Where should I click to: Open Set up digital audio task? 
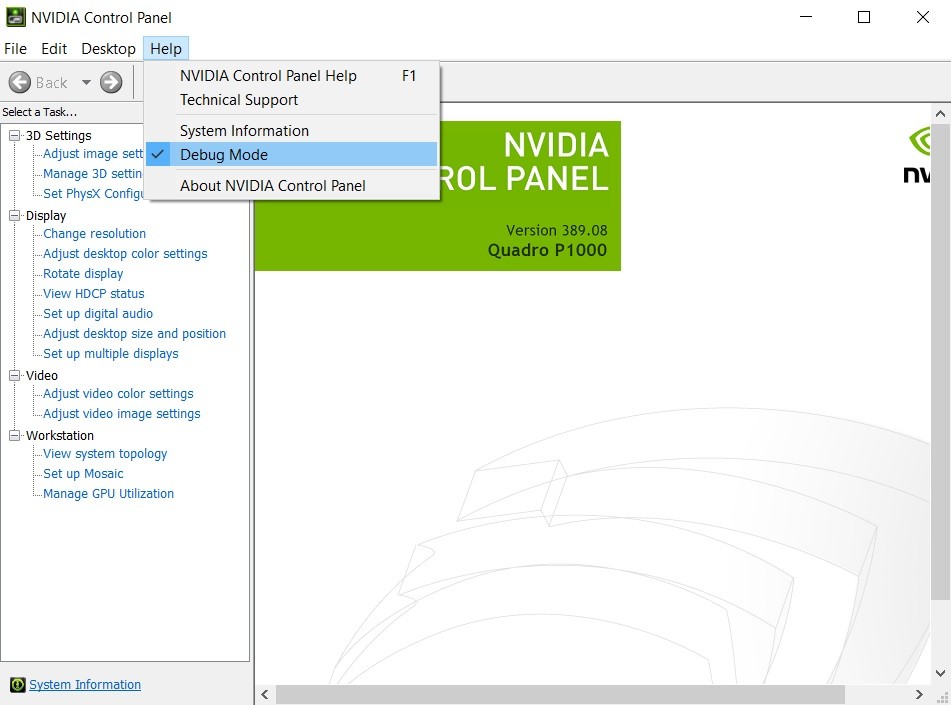pos(98,314)
